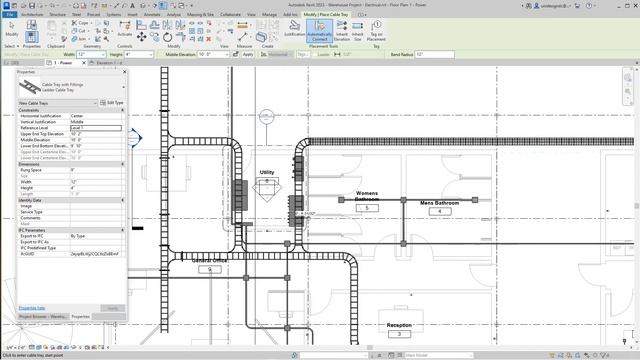Click the Revit application logo button
Image resolution: width=640 pixels, height=360 pixels.
point(6,5)
